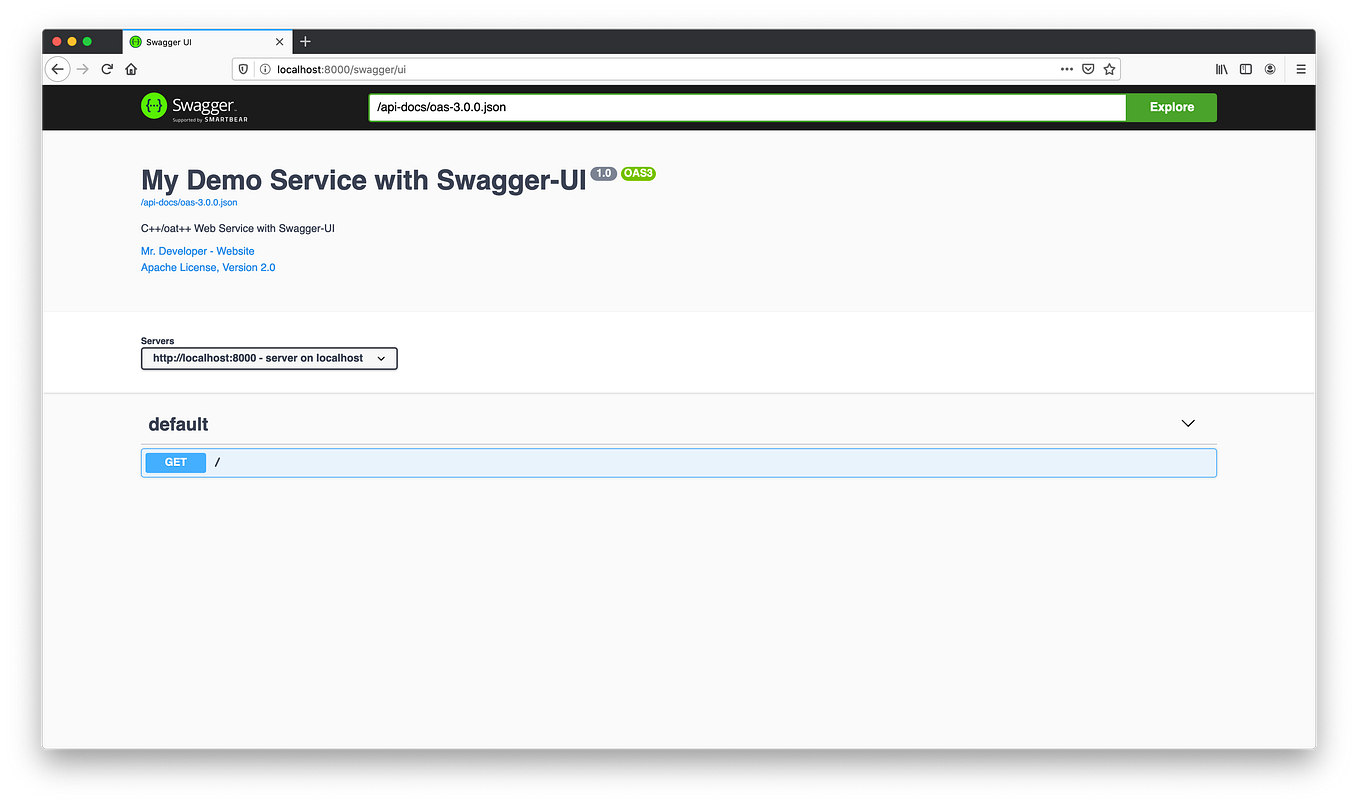Open the servers dropdown for localhost:8000
Image resolution: width=1358 pixels, height=805 pixels.
click(268, 358)
